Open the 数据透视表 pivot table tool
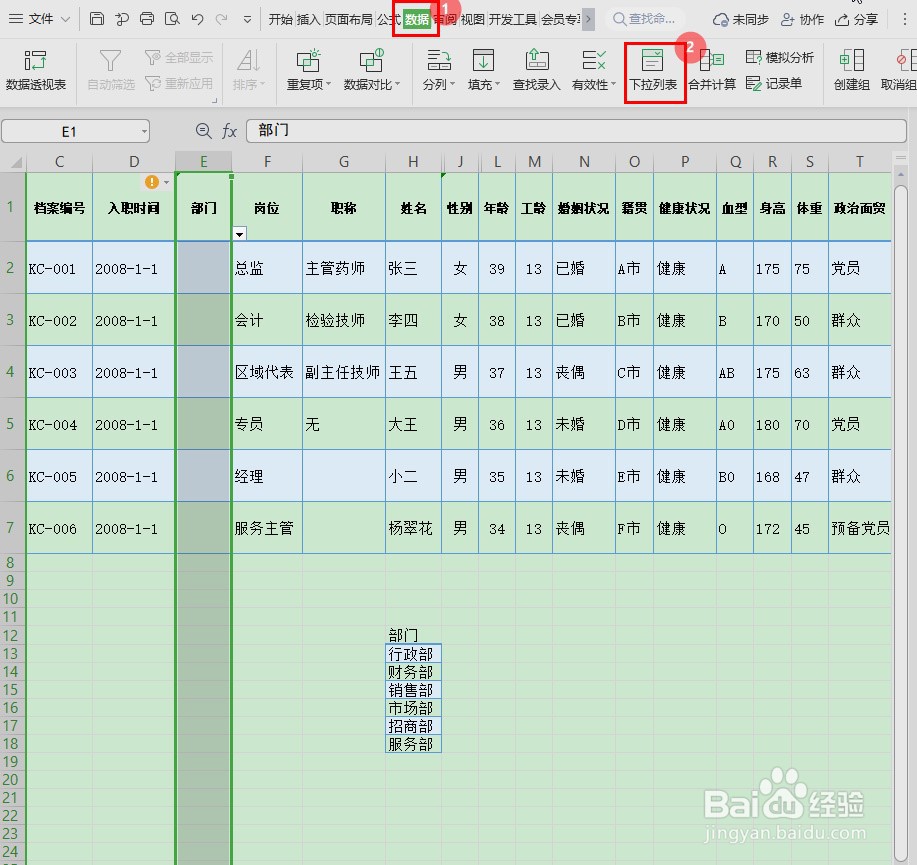 36,70
